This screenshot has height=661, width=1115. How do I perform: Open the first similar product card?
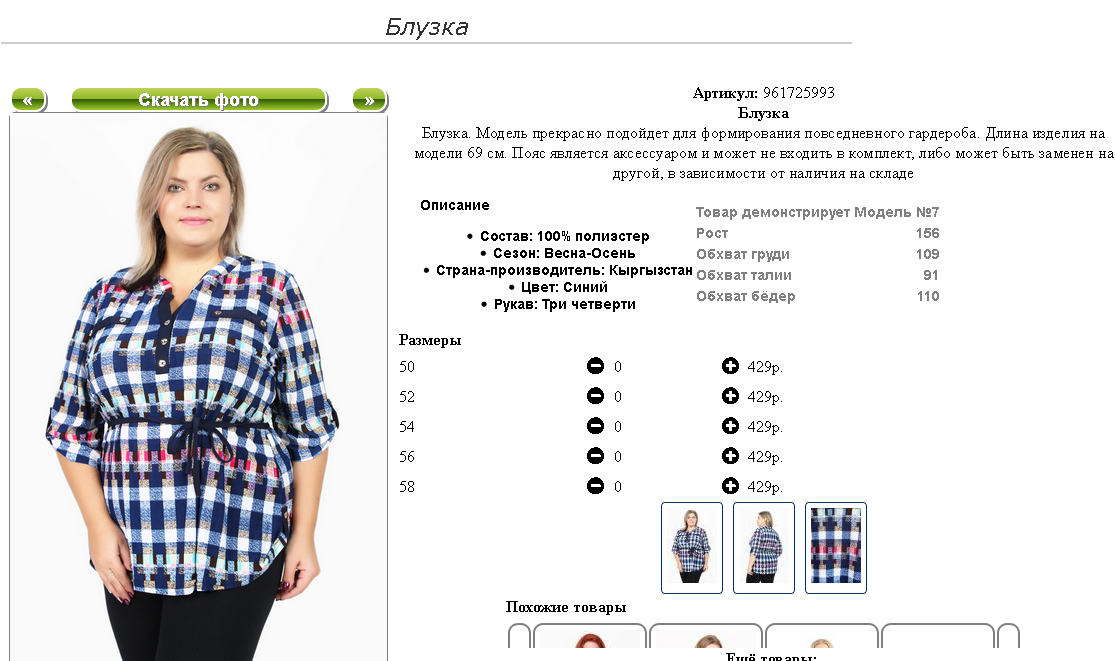point(589,636)
